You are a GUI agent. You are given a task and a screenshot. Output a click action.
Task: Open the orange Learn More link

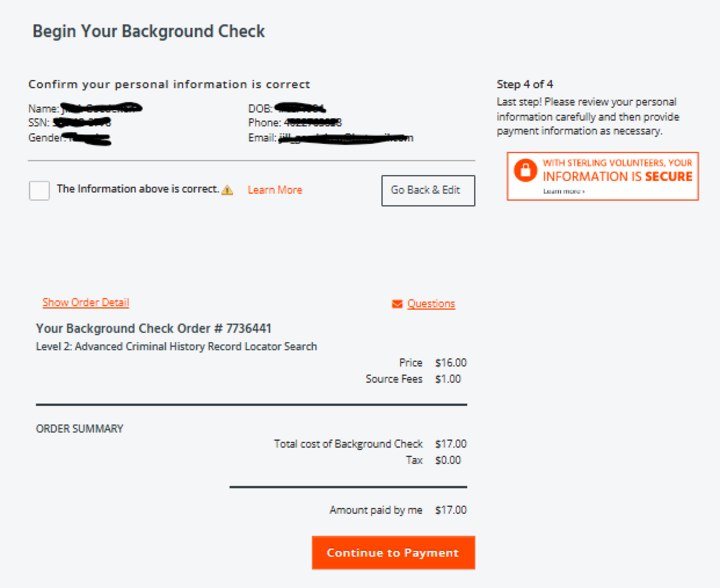[x=275, y=190]
